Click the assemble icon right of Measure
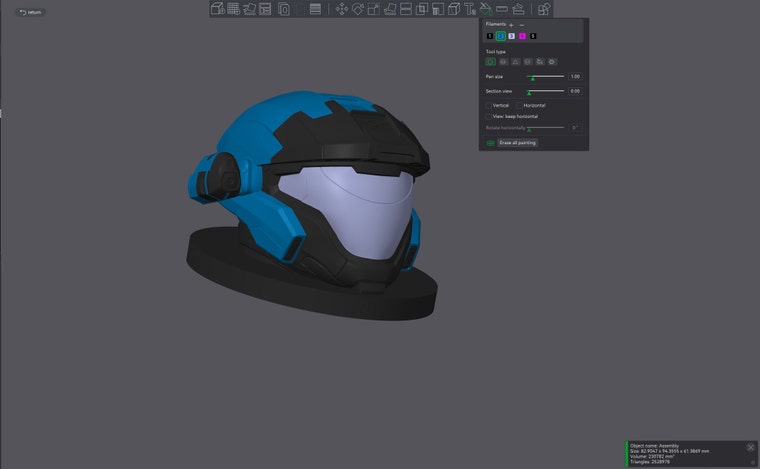760x469 pixels. [x=518, y=9]
